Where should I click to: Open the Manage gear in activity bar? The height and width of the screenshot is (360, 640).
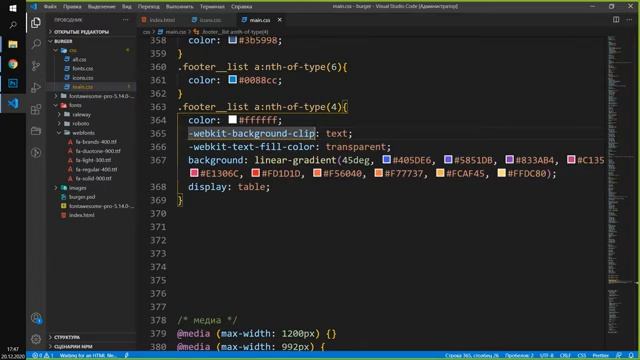[x=36, y=339]
